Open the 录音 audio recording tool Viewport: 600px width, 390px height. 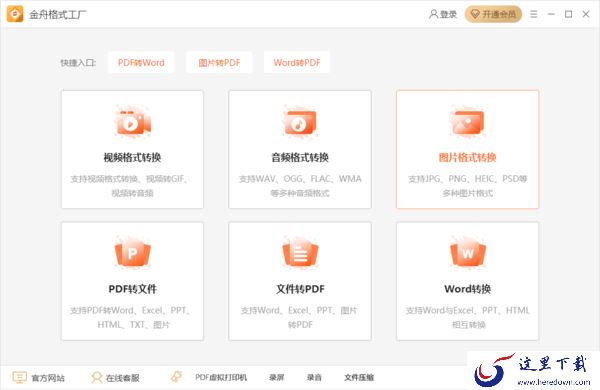coord(314,377)
